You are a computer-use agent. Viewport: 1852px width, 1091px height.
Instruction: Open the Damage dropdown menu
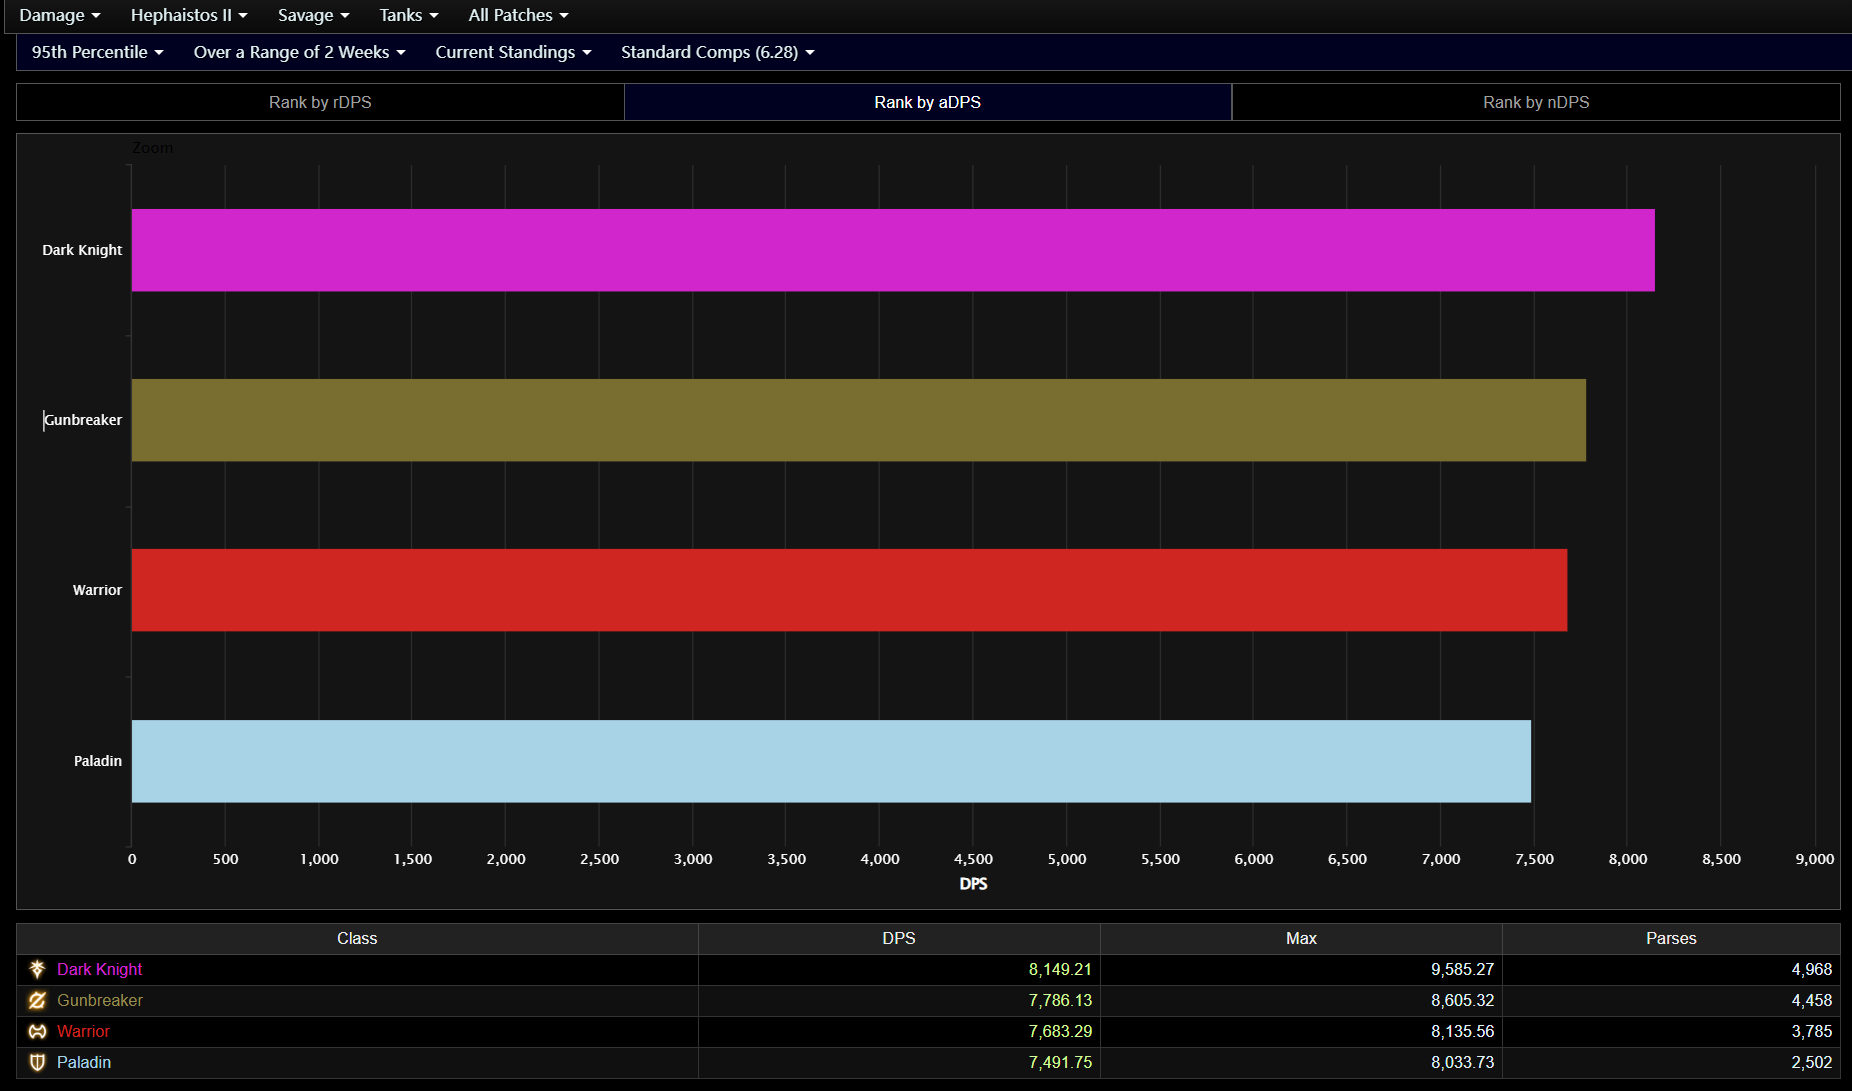(60, 15)
